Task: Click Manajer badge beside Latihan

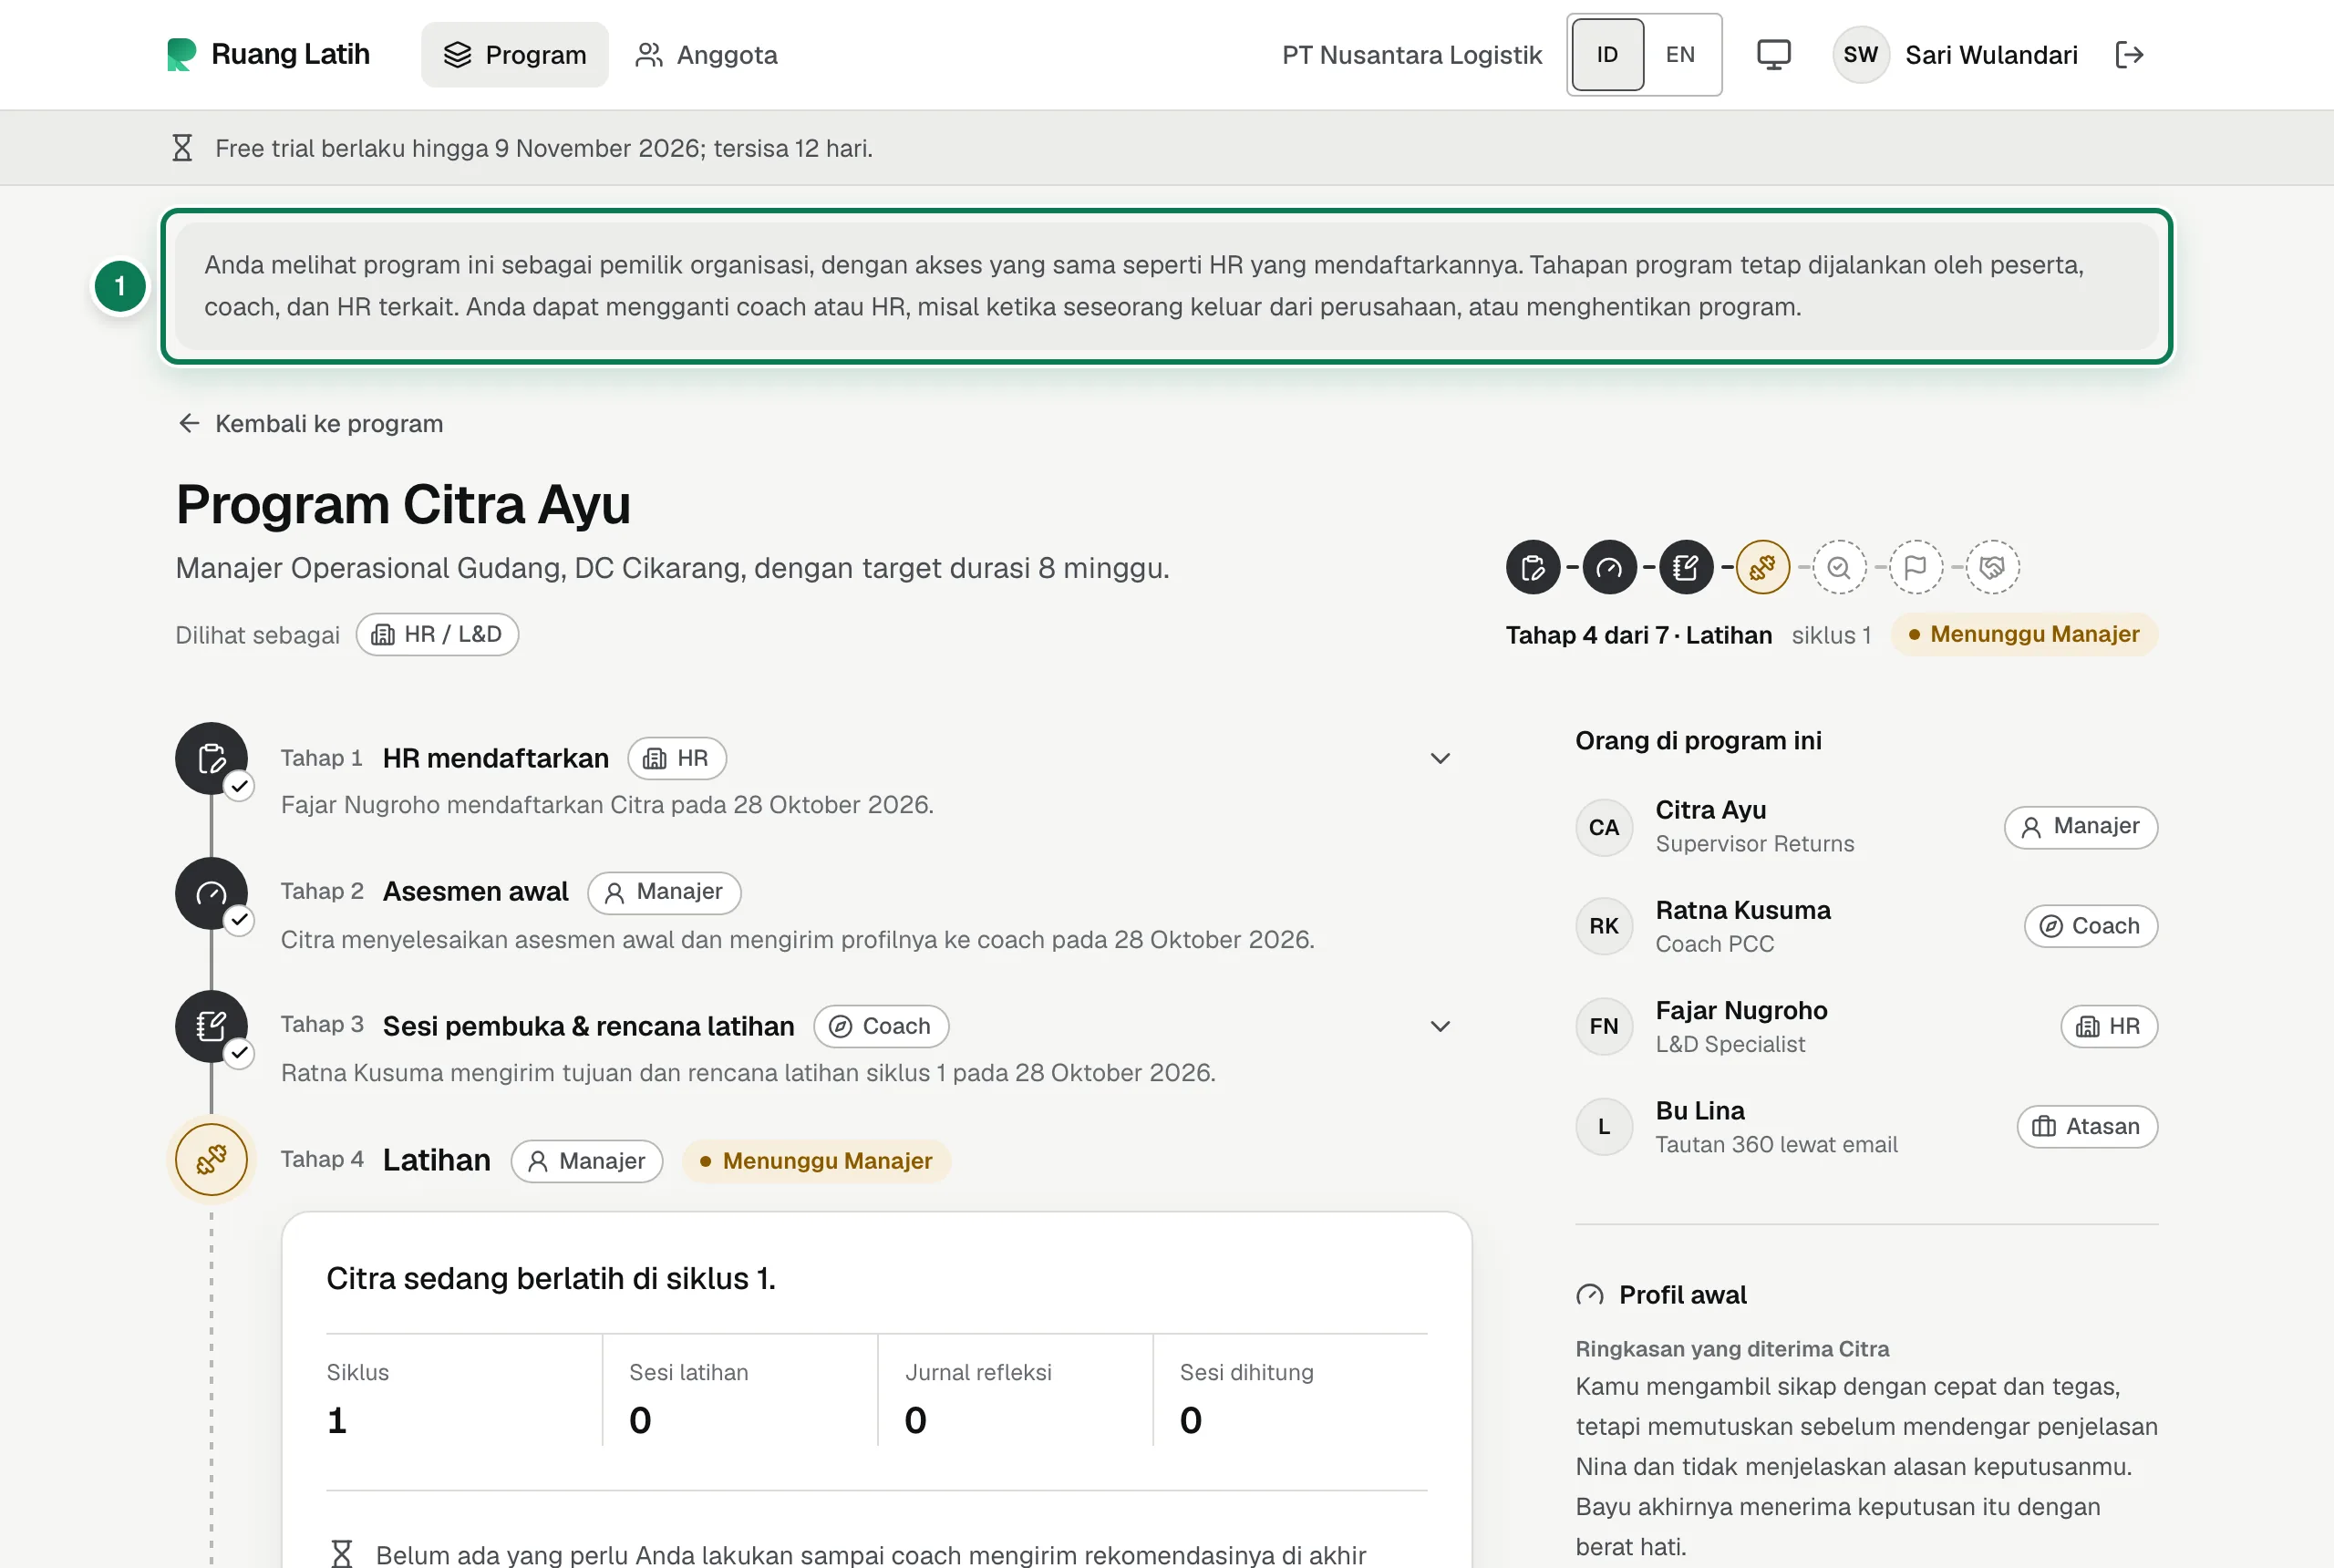Action: click(x=587, y=1161)
